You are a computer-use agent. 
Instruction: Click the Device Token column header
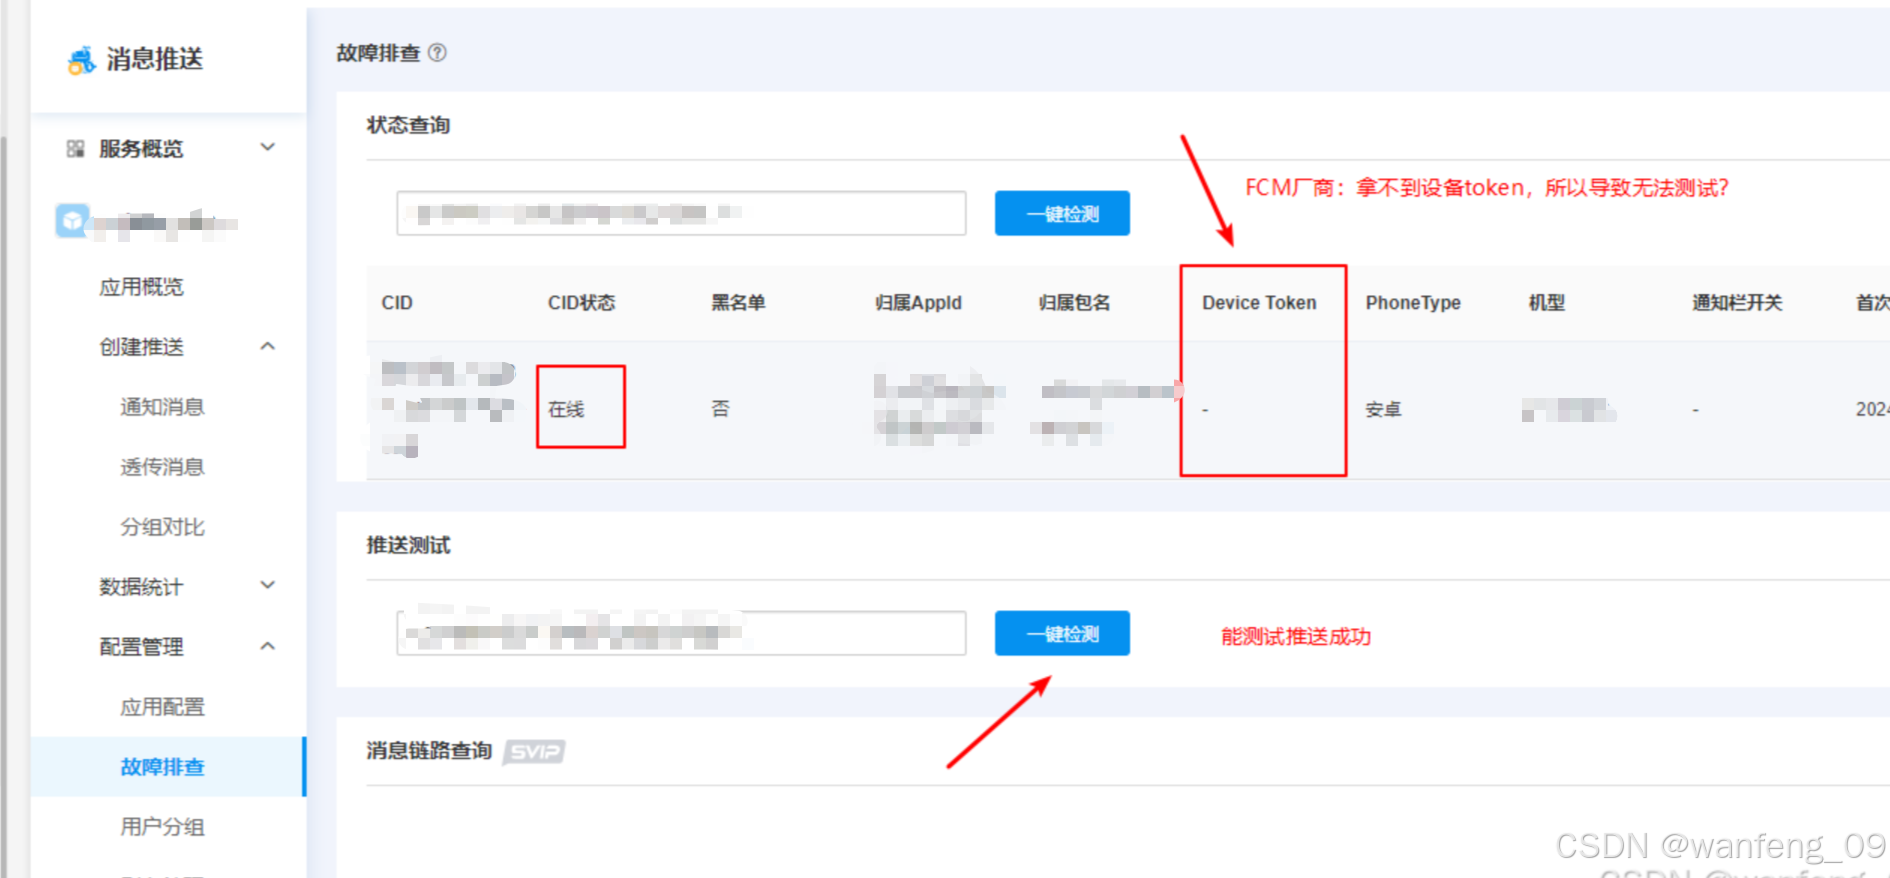point(1259,303)
